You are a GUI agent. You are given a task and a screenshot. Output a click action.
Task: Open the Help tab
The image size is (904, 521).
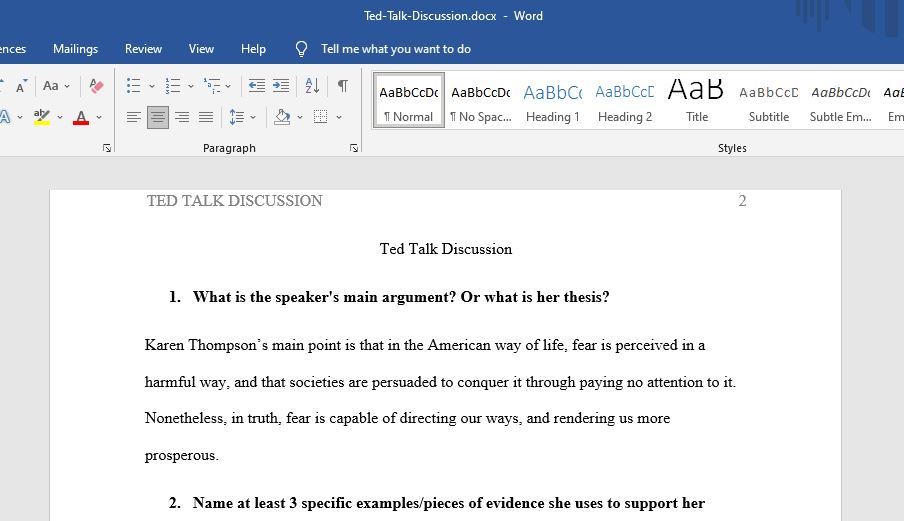[x=254, y=49]
